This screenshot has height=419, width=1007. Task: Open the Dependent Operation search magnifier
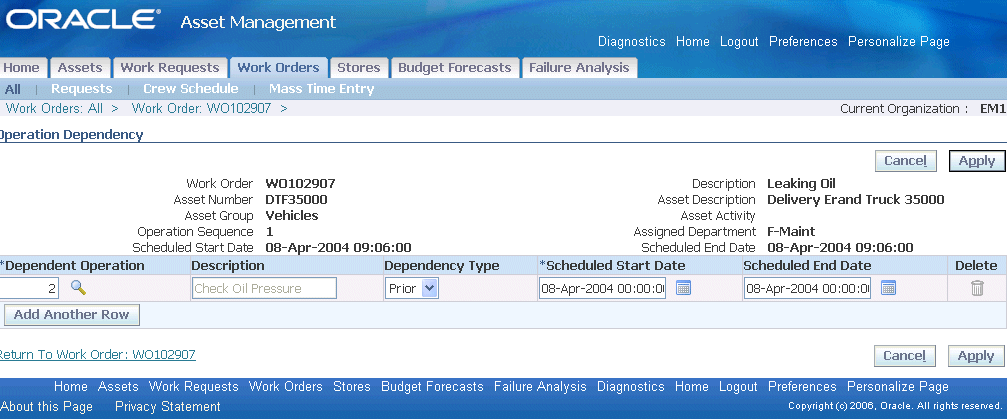(78, 288)
